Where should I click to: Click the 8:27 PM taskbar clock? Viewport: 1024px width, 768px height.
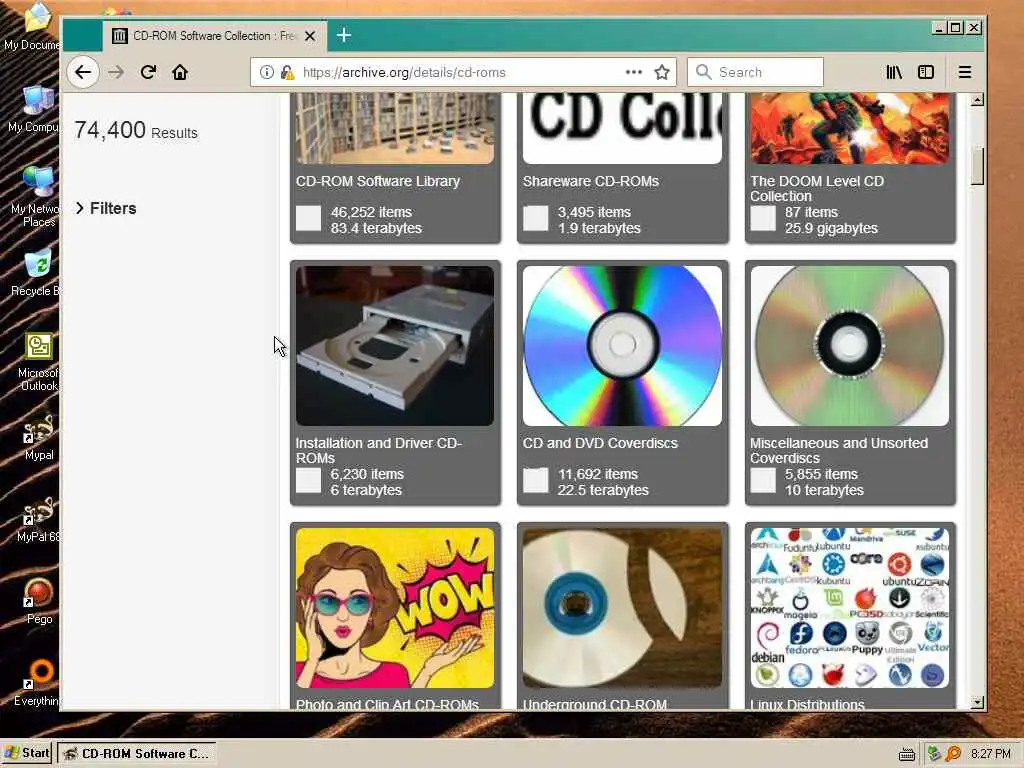coord(991,754)
